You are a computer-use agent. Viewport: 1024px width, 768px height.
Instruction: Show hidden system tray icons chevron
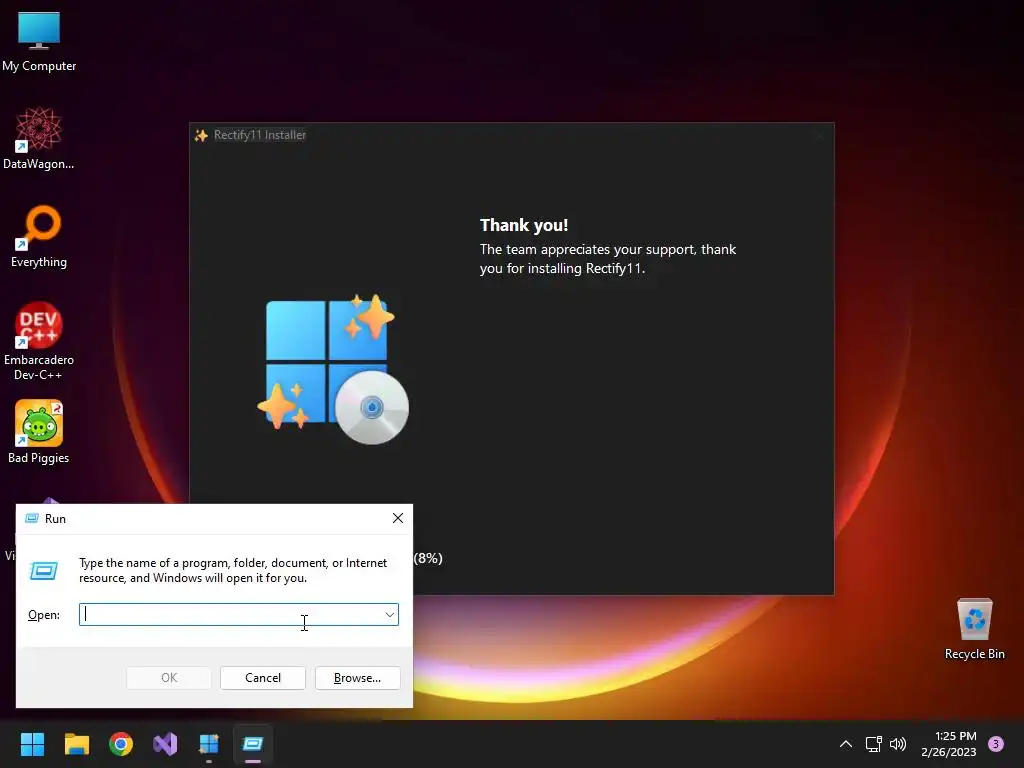pyautogui.click(x=846, y=744)
